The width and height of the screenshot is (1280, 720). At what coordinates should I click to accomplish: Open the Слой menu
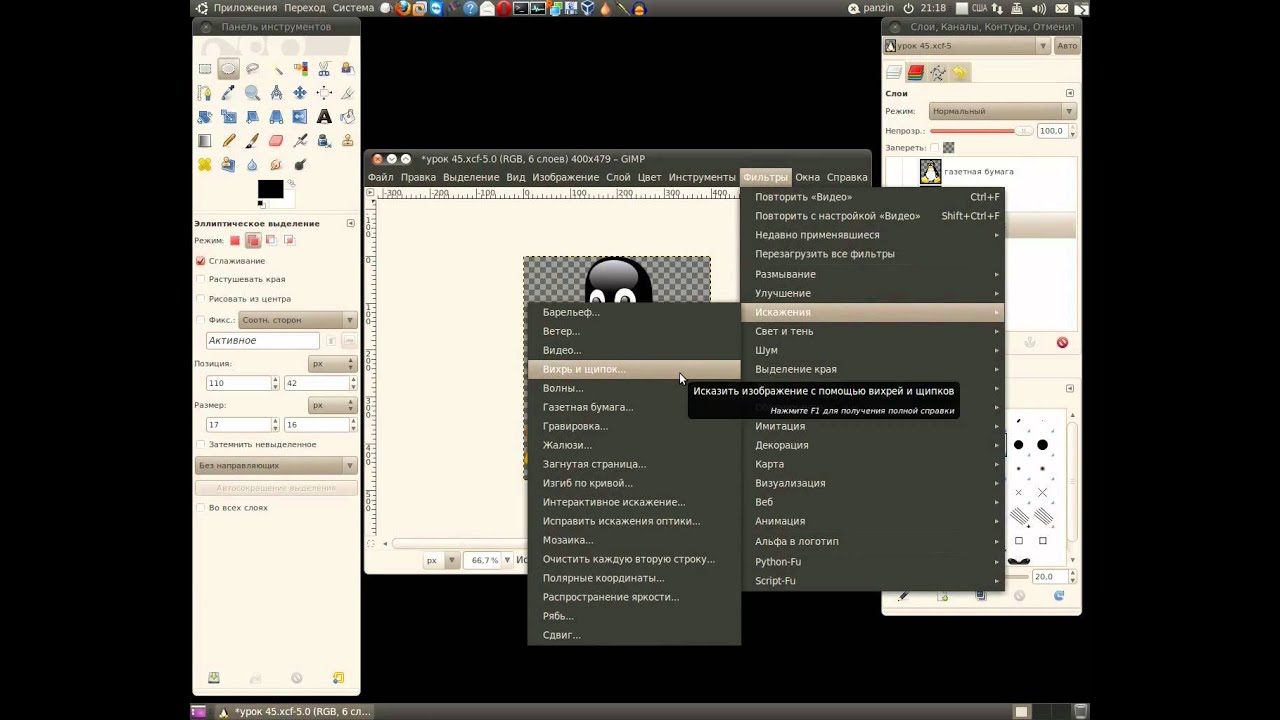click(618, 177)
